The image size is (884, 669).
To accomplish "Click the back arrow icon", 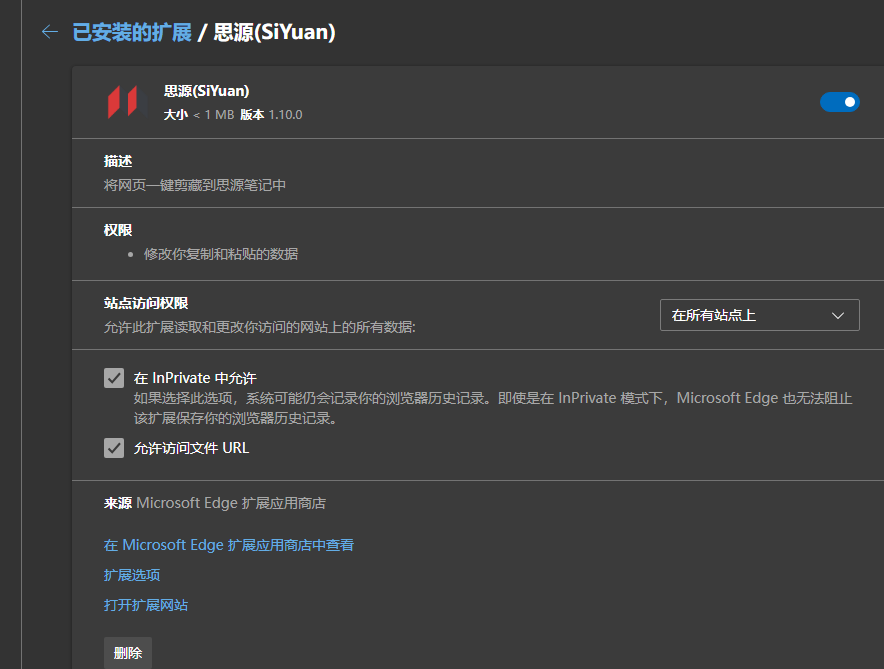I will pos(50,32).
